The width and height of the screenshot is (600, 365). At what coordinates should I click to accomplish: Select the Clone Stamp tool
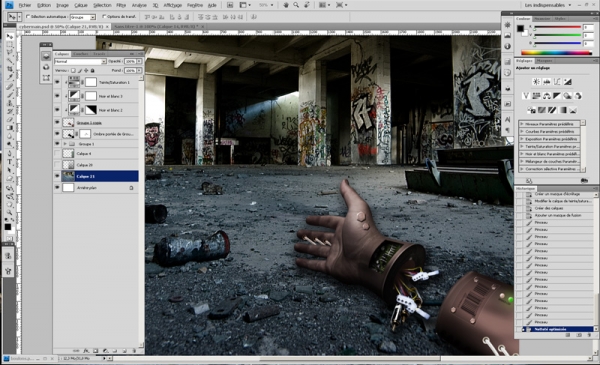tap(10, 103)
